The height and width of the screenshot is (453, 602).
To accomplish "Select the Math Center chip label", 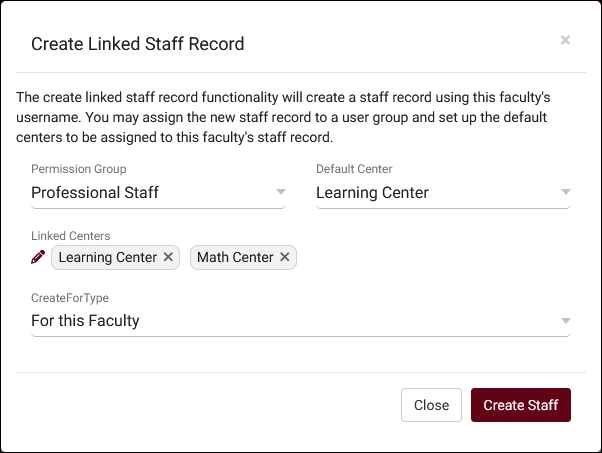I will point(235,257).
